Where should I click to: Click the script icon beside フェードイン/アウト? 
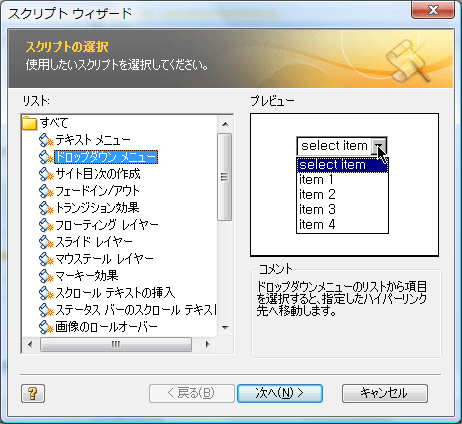coord(46,191)
